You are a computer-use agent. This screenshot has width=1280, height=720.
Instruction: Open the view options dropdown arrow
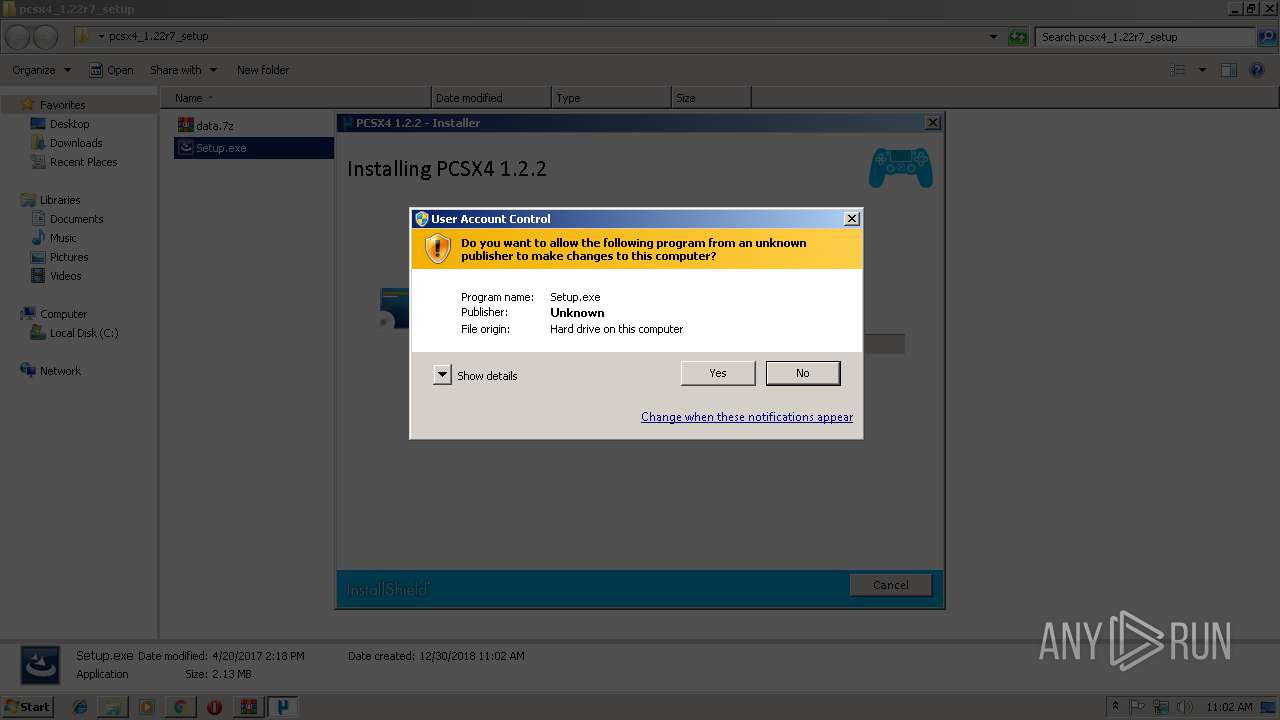click(1202, 70)
